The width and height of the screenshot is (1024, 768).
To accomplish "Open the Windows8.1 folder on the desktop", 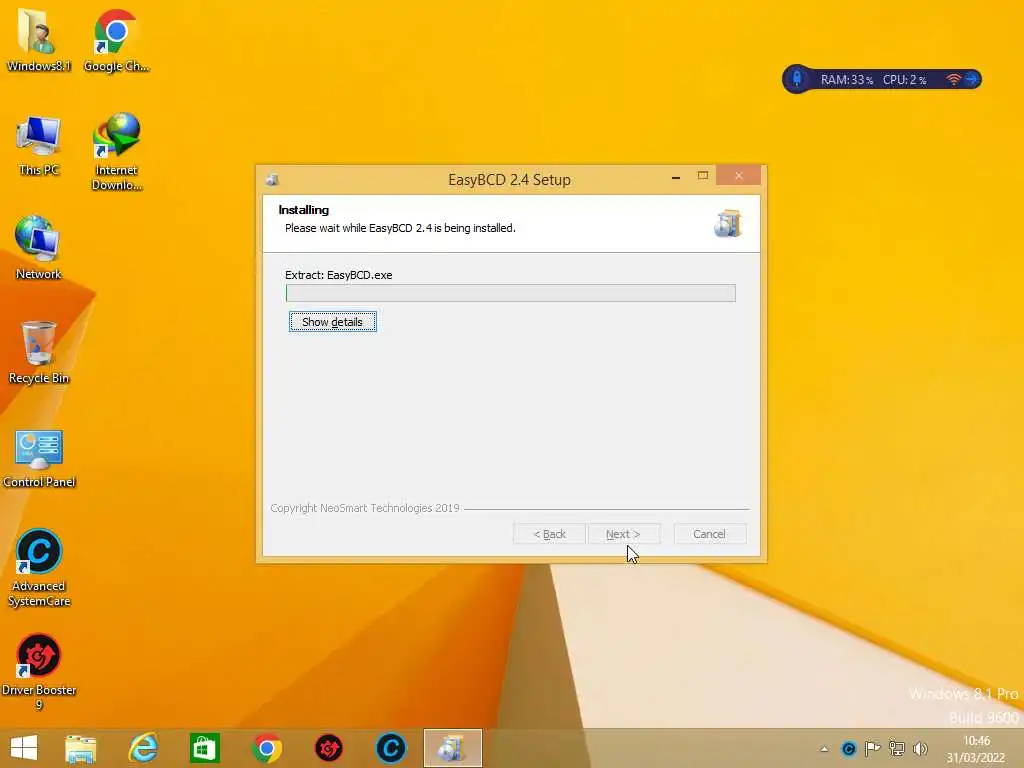I will [x=38, y=39].
